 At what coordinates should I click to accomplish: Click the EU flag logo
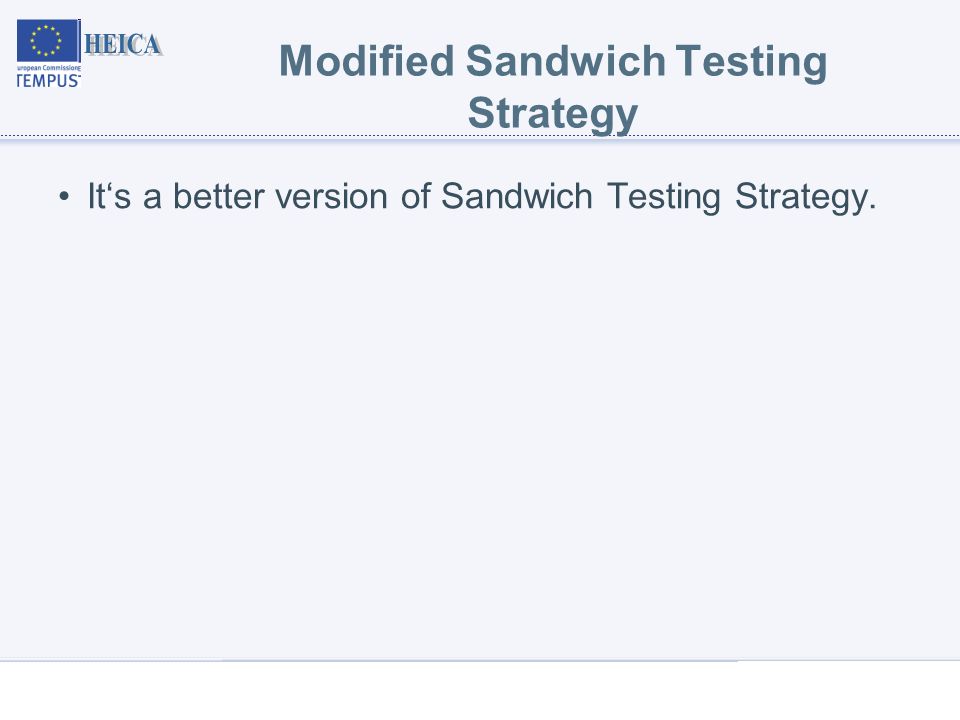coord(48,40)
